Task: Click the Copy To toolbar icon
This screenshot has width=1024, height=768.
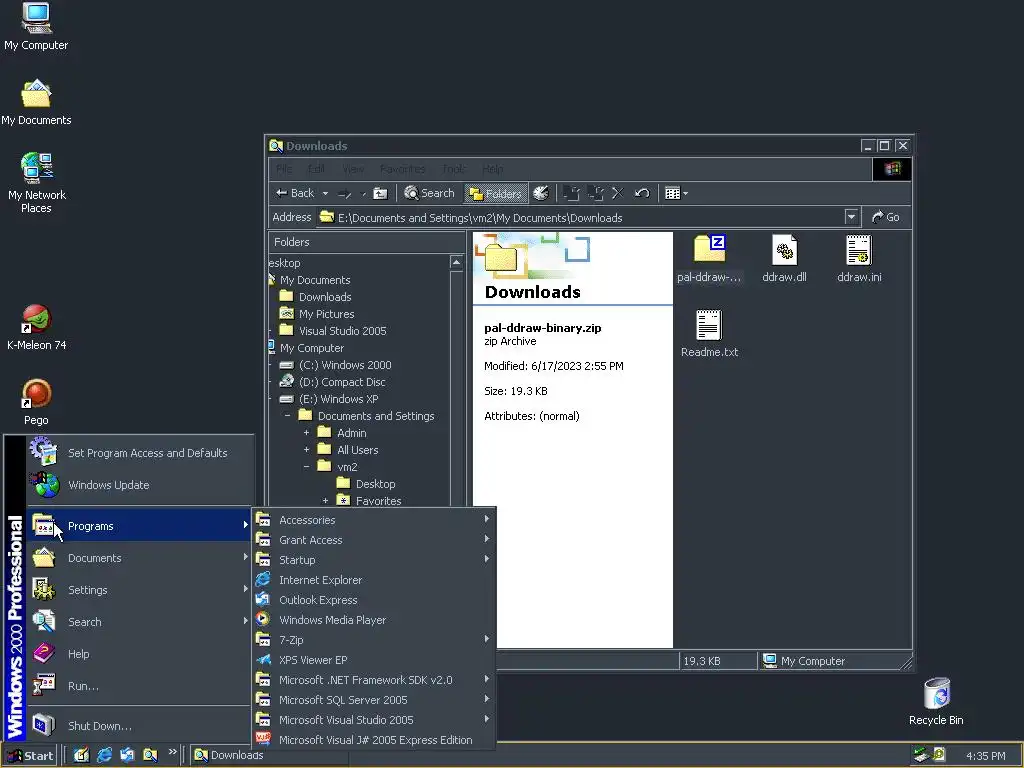Action: (x=595, y=193)
